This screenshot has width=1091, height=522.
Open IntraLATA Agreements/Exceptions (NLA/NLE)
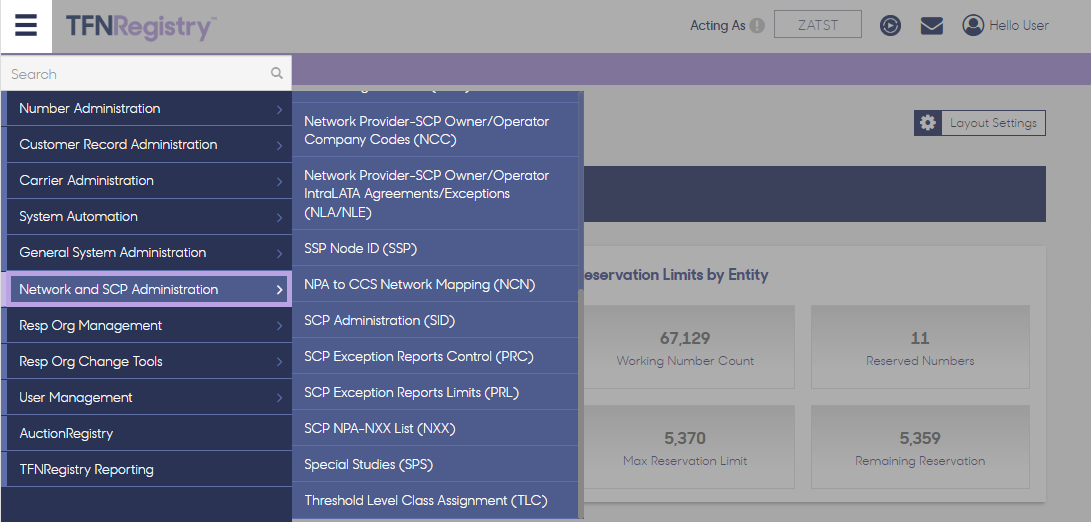[435, 193]
